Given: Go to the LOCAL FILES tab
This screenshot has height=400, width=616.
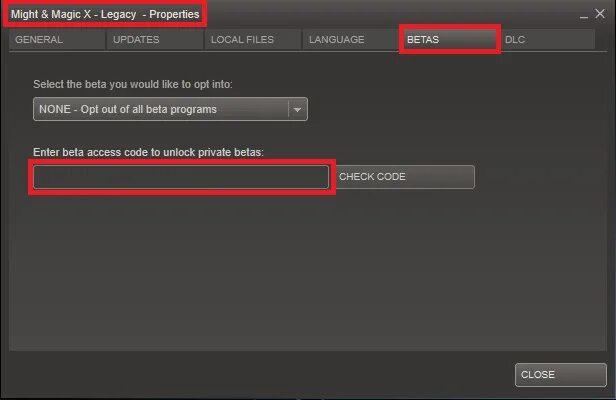Looking at the screenshot, I should [x=253, y=39].
